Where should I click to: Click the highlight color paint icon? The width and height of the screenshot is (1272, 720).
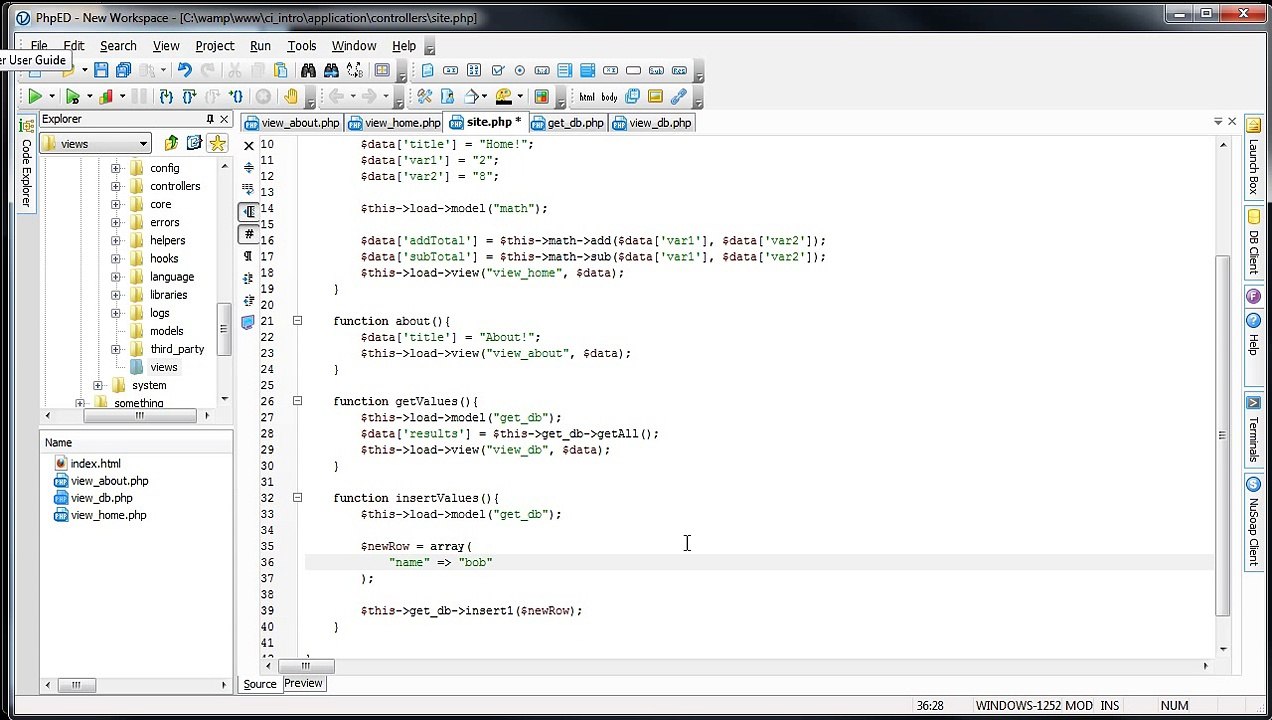(503, 97)
